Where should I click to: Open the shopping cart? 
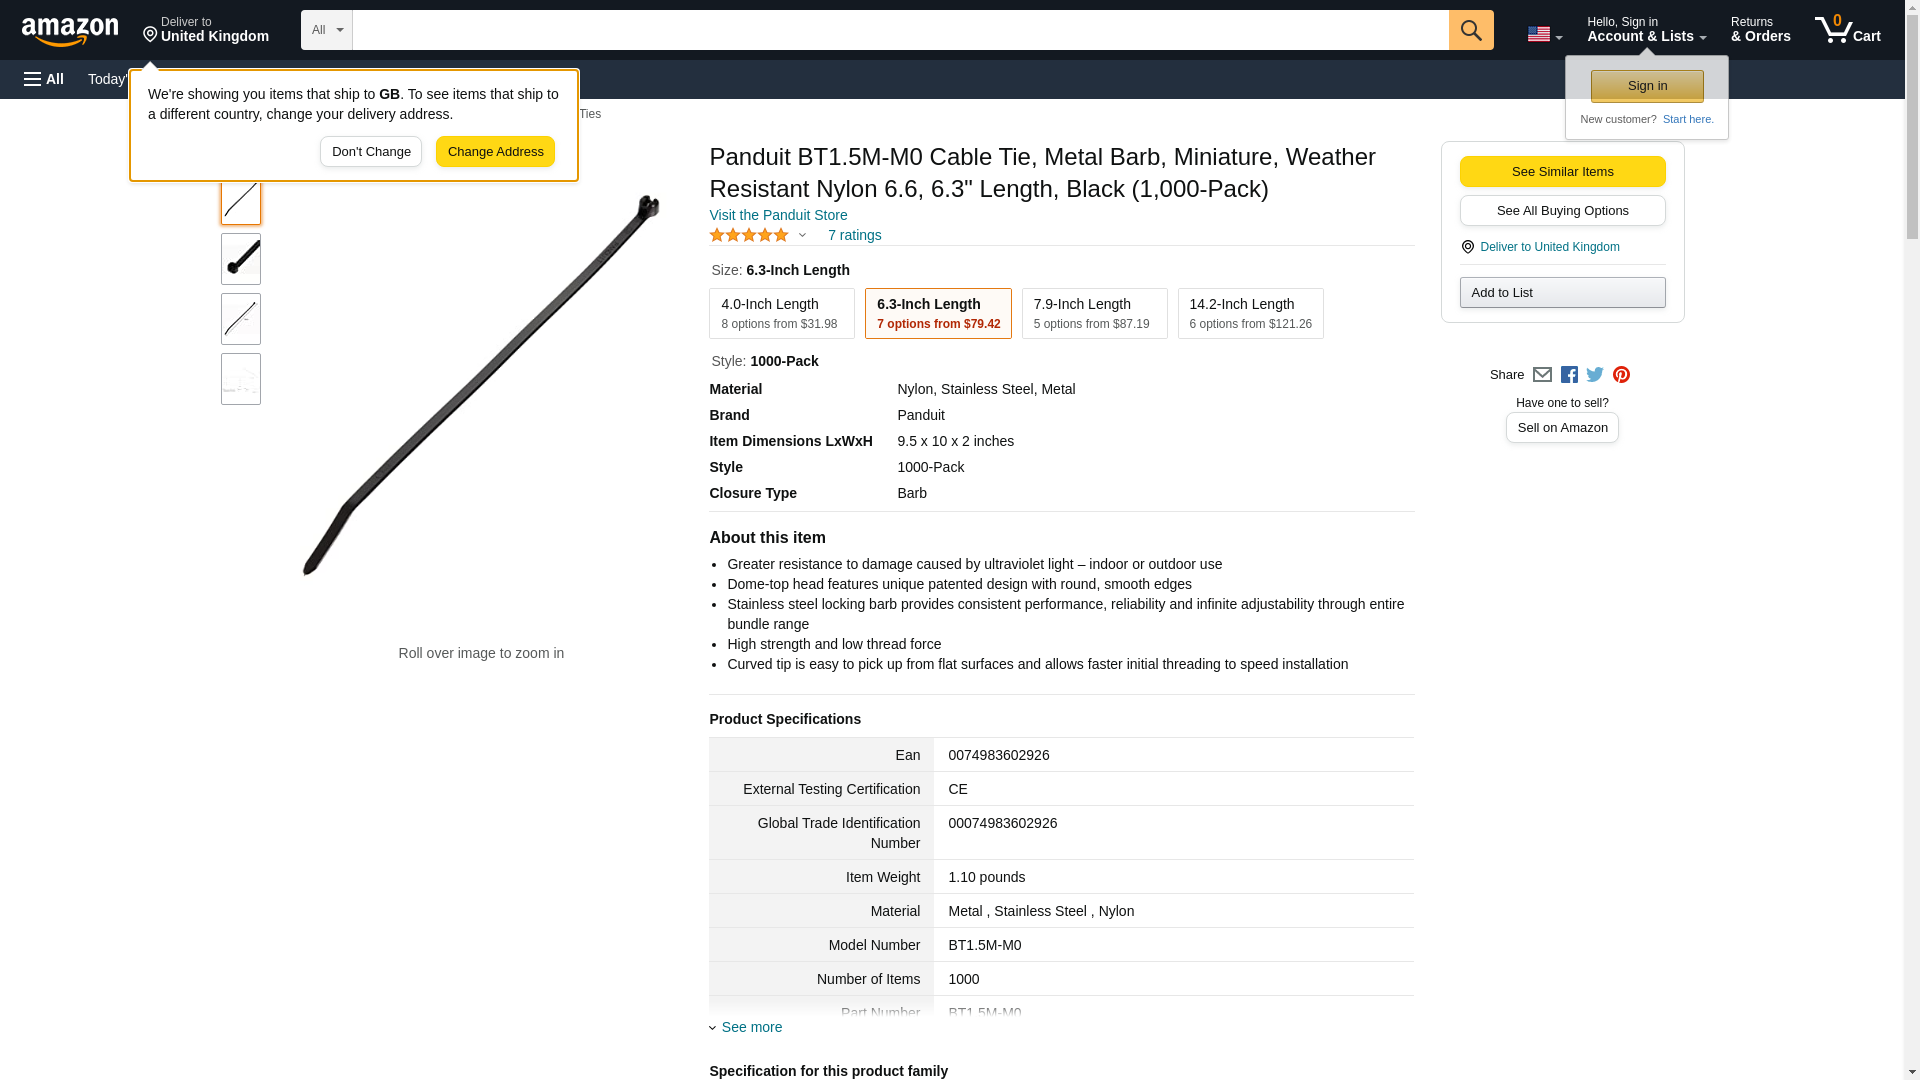click(x=1847, y=30)
